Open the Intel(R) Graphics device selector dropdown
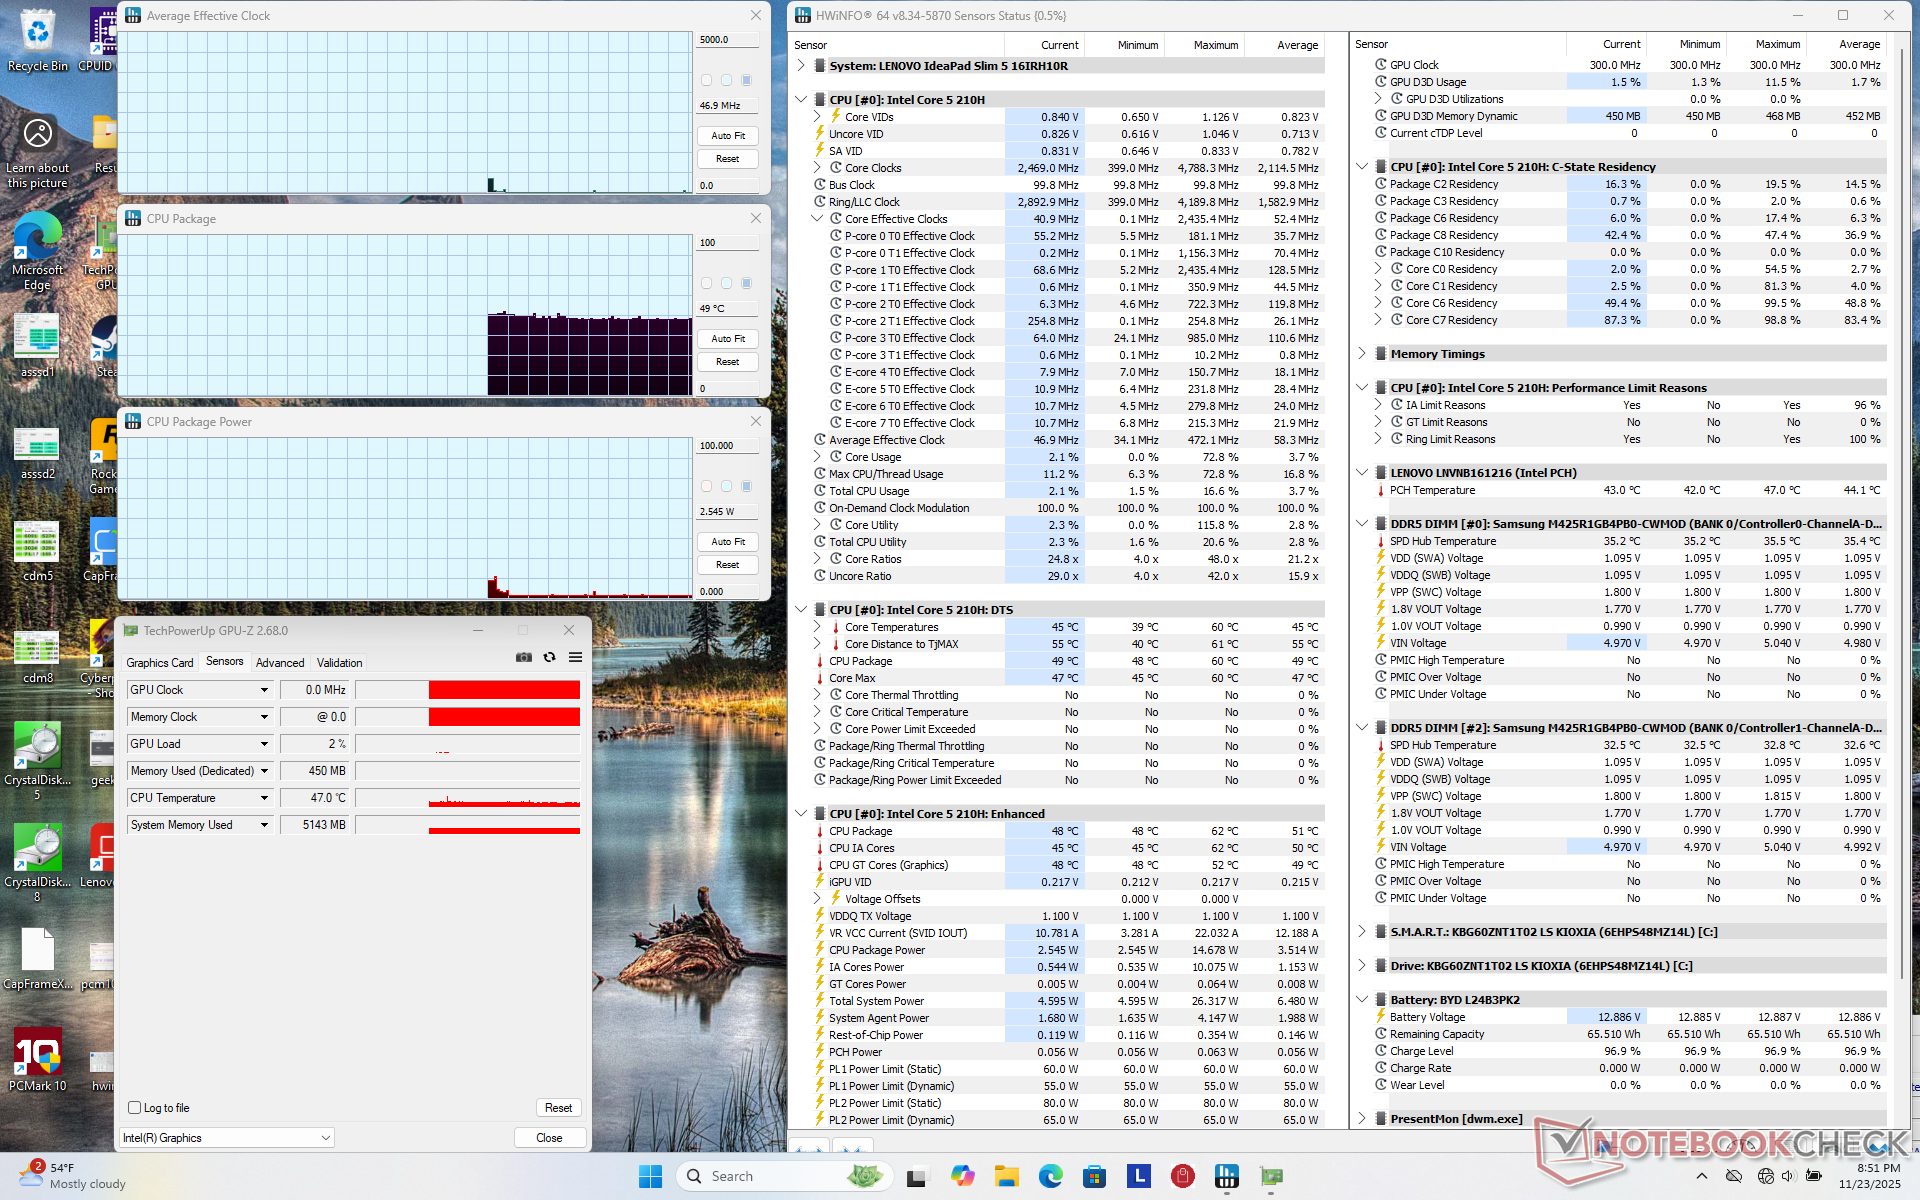Image resolution: width=1920 pixels, height=1200 pixels. click(326, 1138)
